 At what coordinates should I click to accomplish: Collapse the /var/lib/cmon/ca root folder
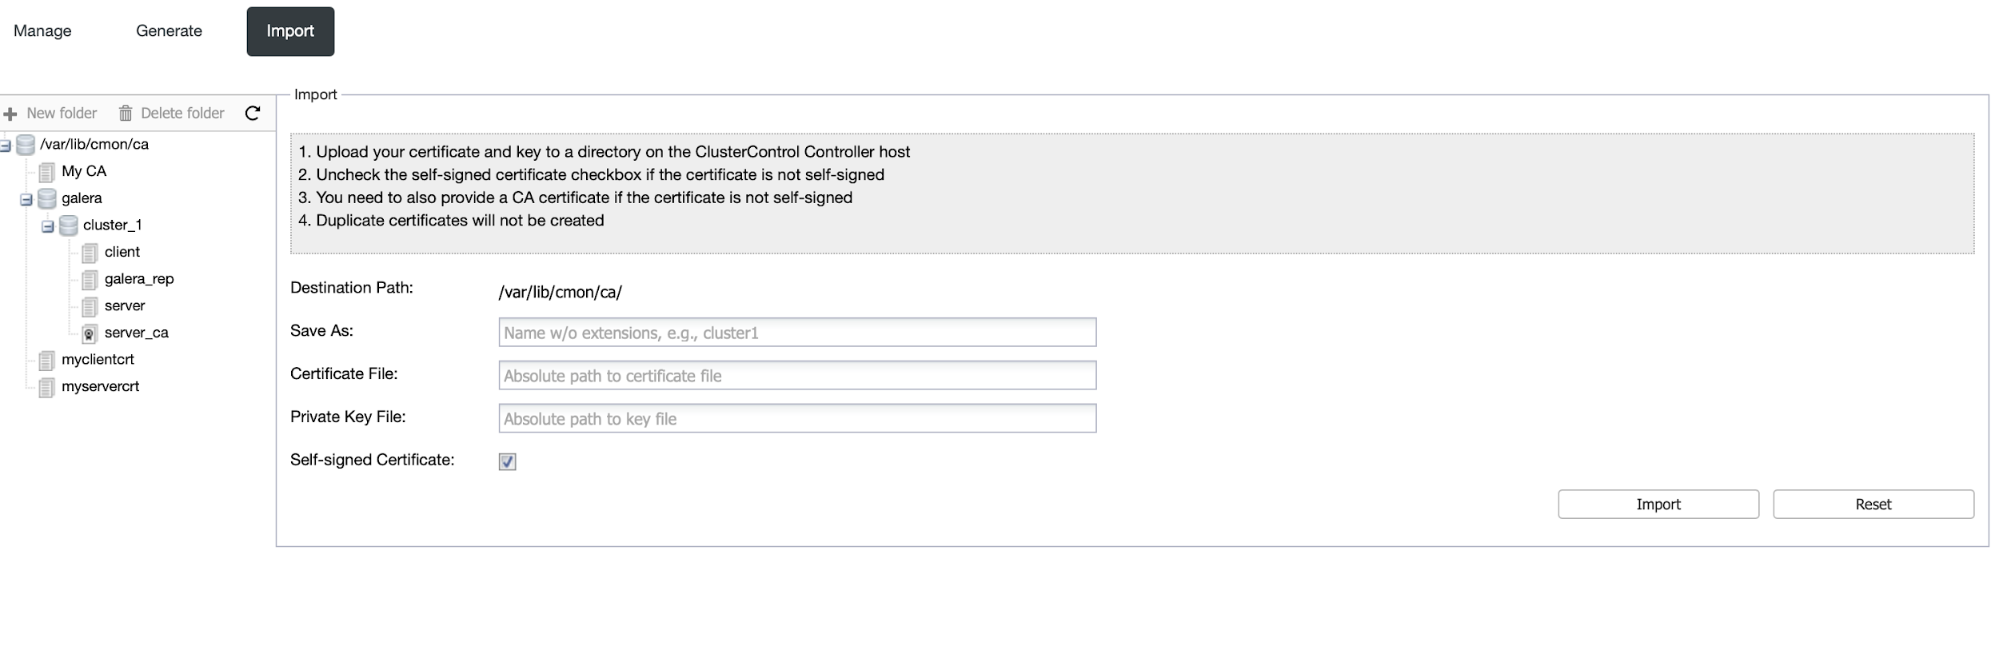pyautogui.click(x=5, y=146)
